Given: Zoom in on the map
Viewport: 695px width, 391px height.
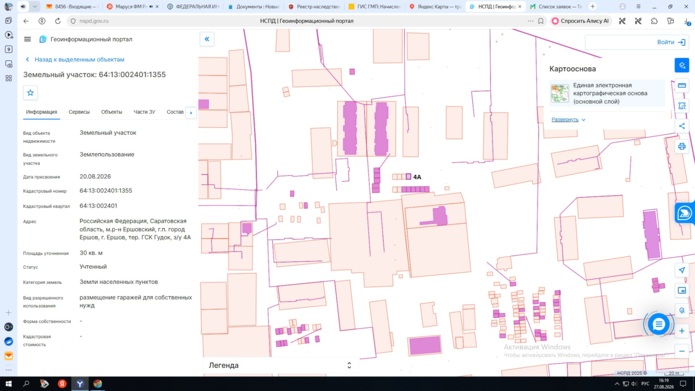Looking at the screenshot, I should pyautogui.click(x=682, y=331).
